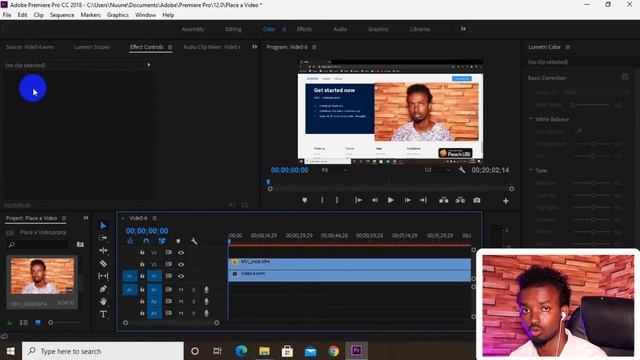
Task: Open Program monitor settings wrench
Action: pyautogui.click(x=462, y=170)
